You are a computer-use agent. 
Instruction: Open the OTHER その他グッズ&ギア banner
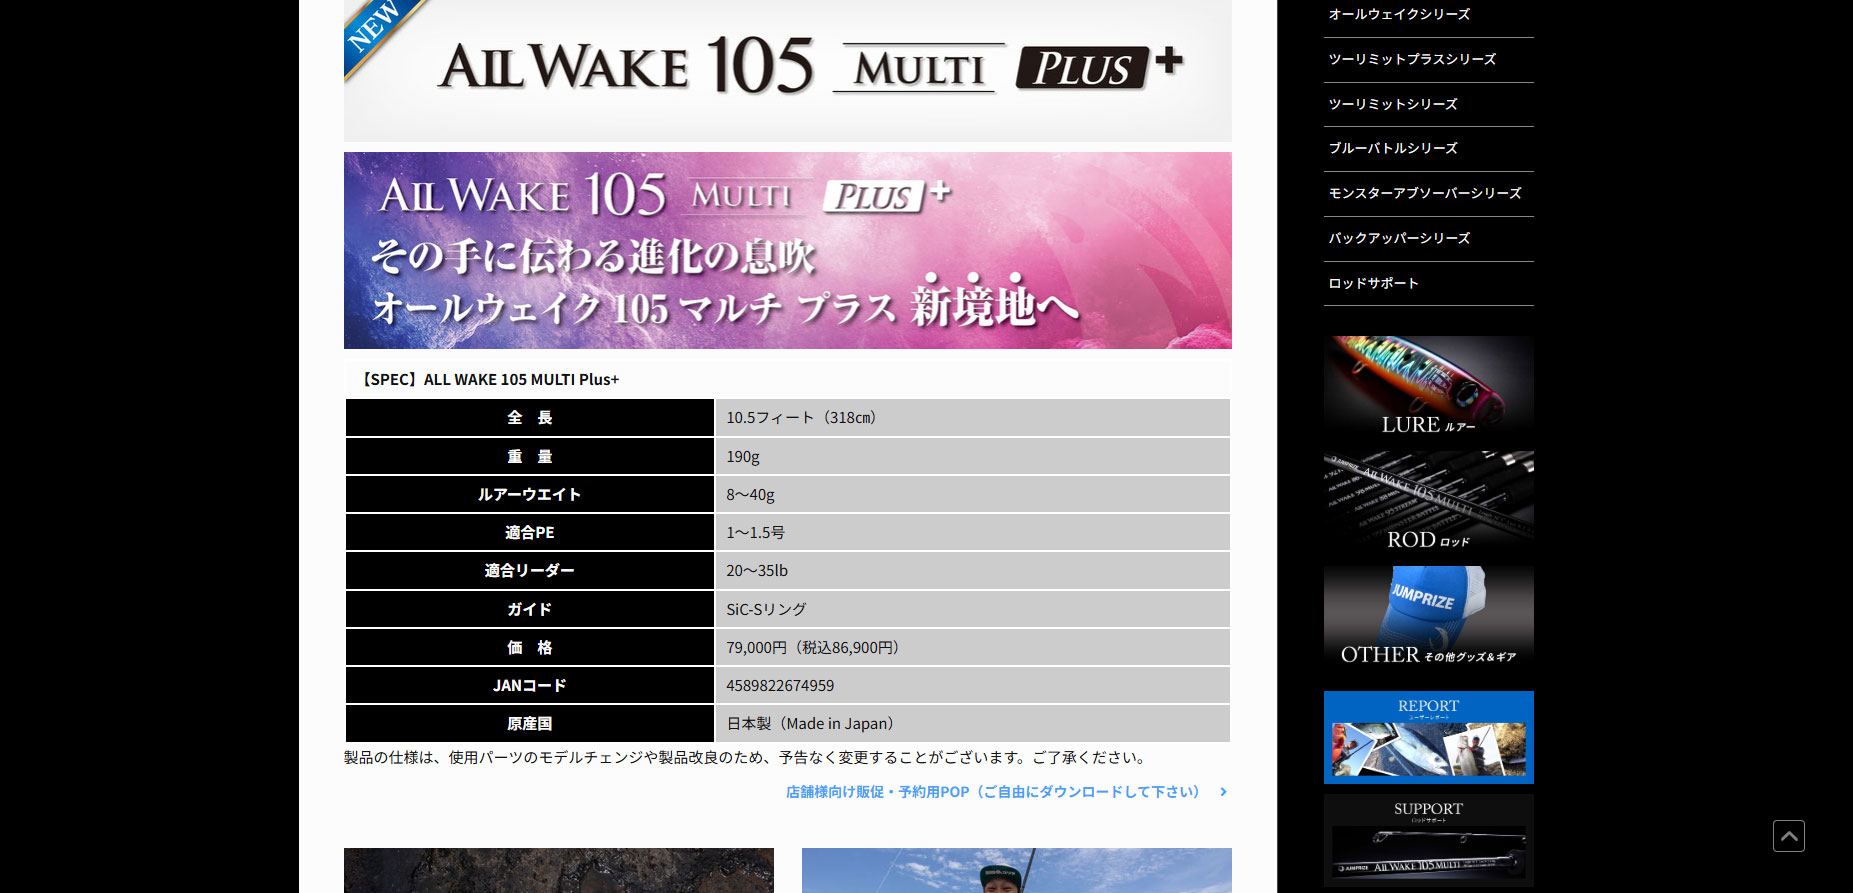coord(1428,618)
